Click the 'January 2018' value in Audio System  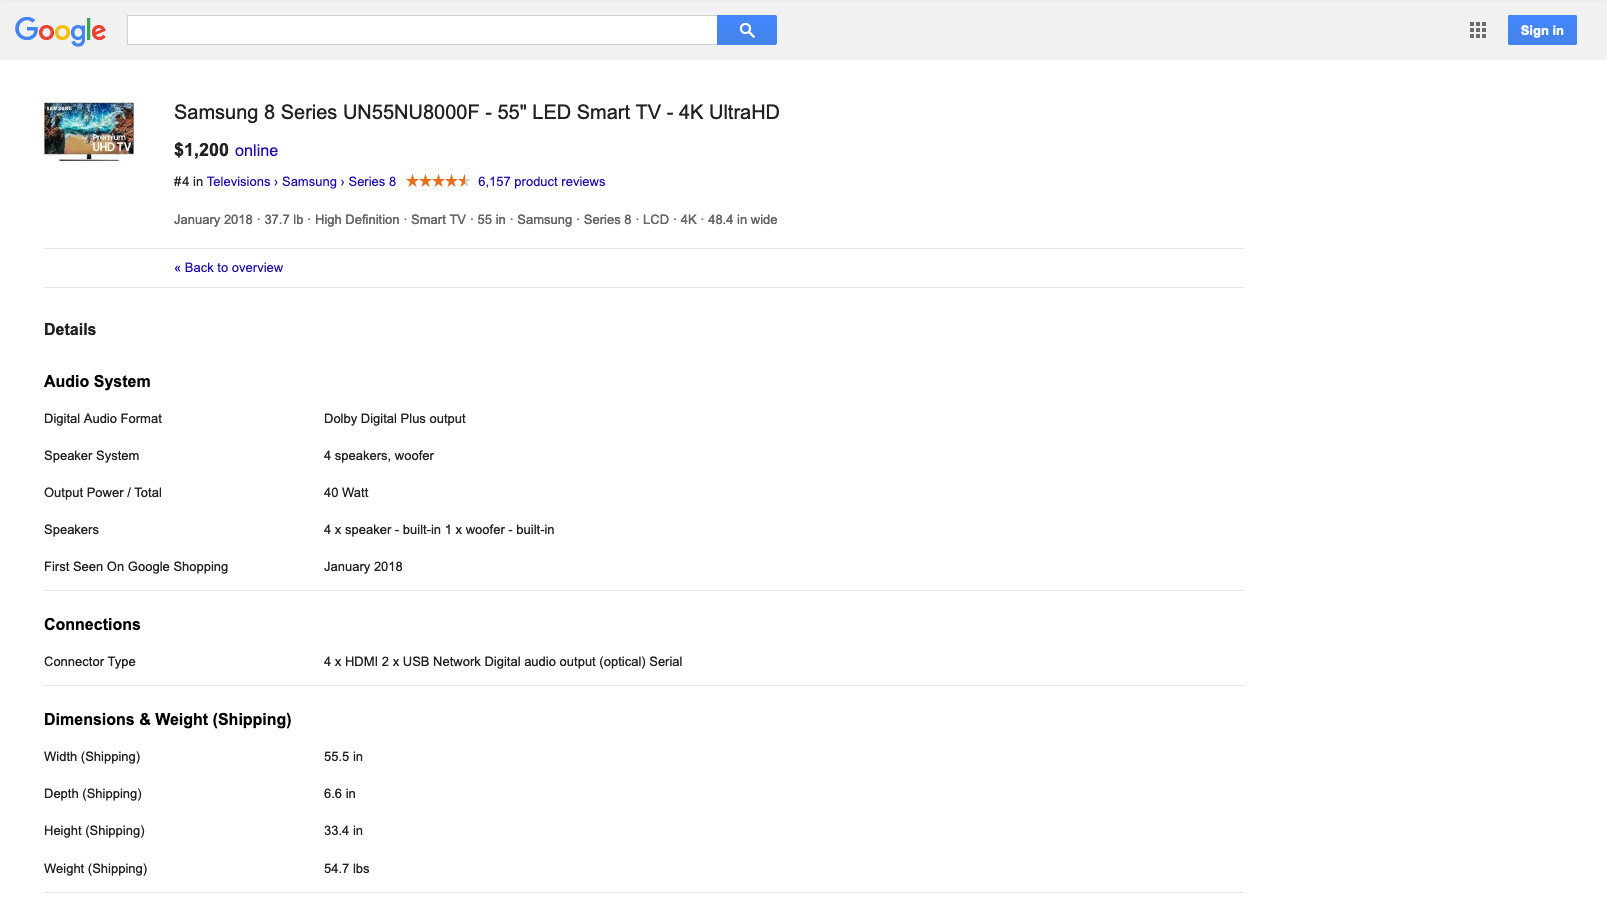(x=363, y=566)
